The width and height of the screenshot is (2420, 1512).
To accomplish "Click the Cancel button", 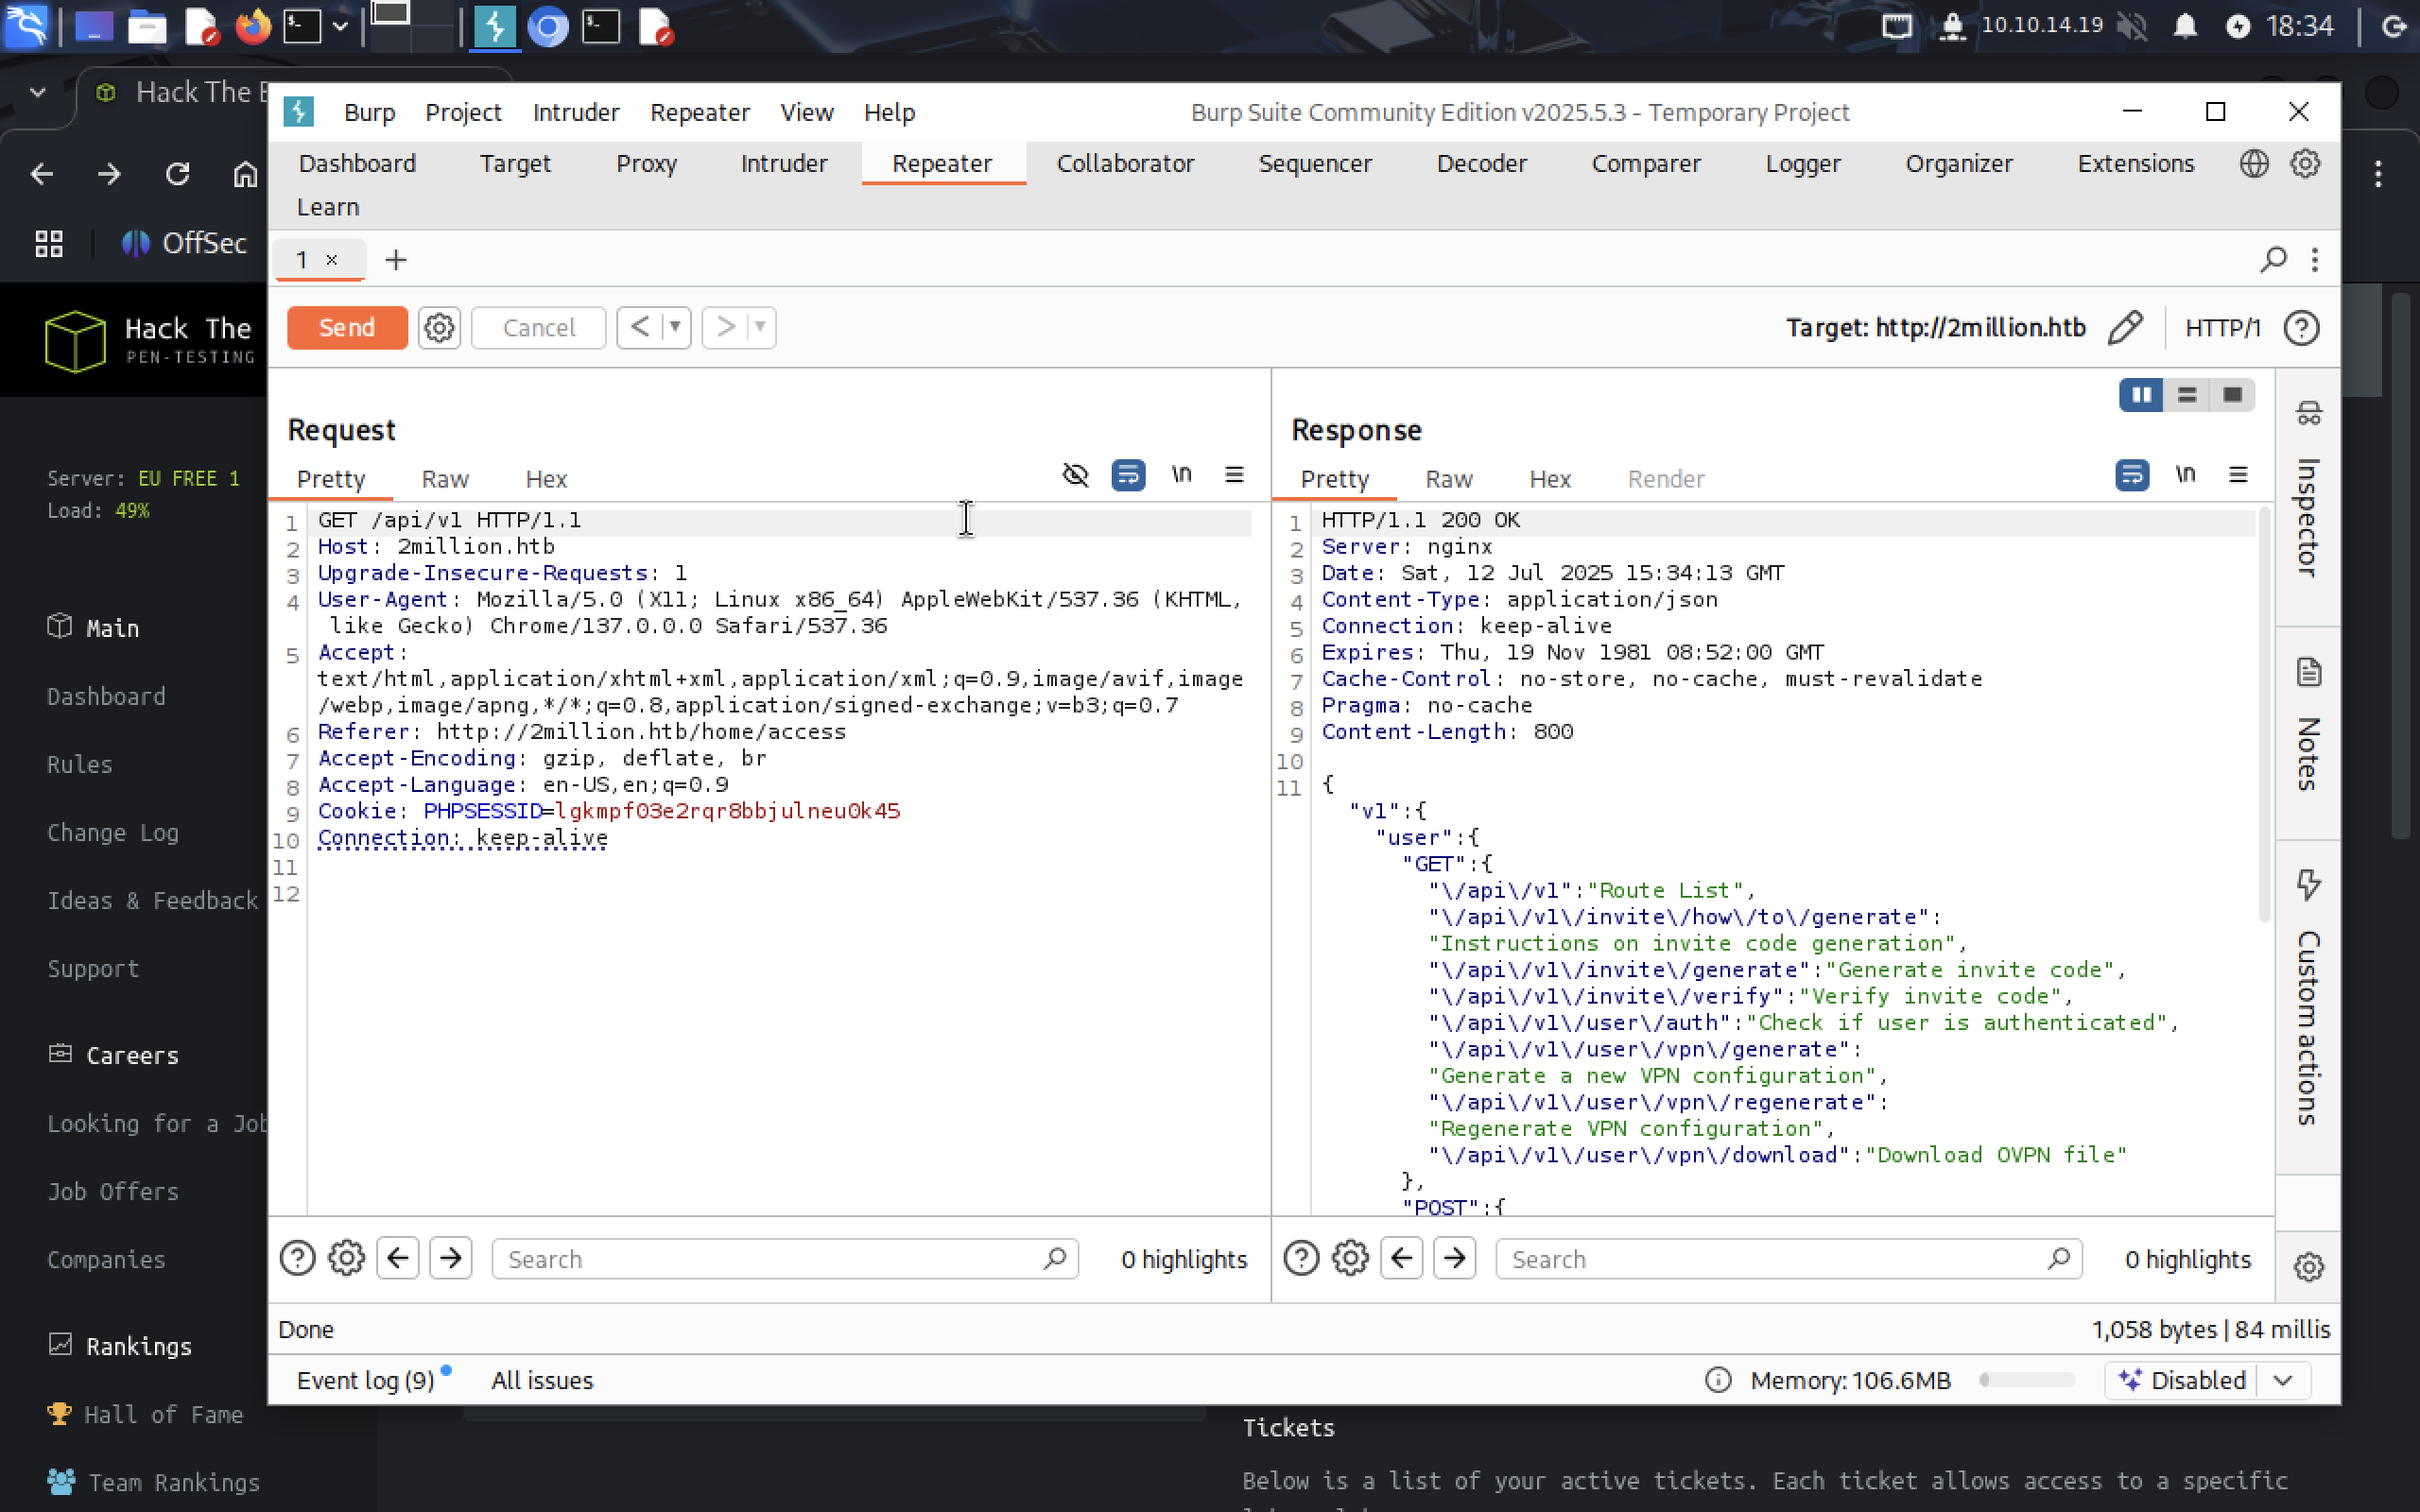I will pyautogui.click(x=538, y=328).
